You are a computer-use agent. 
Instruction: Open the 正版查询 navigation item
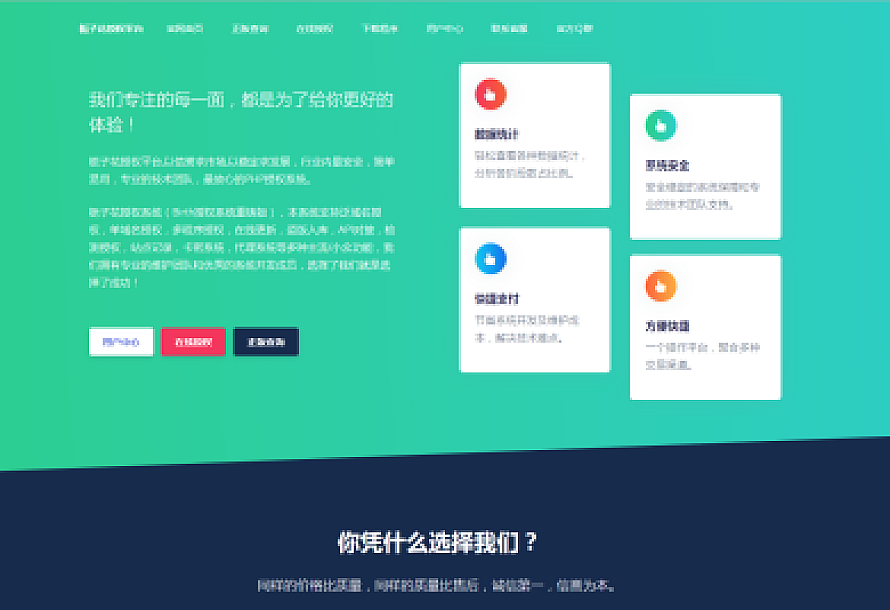click(x=252, y=28)
